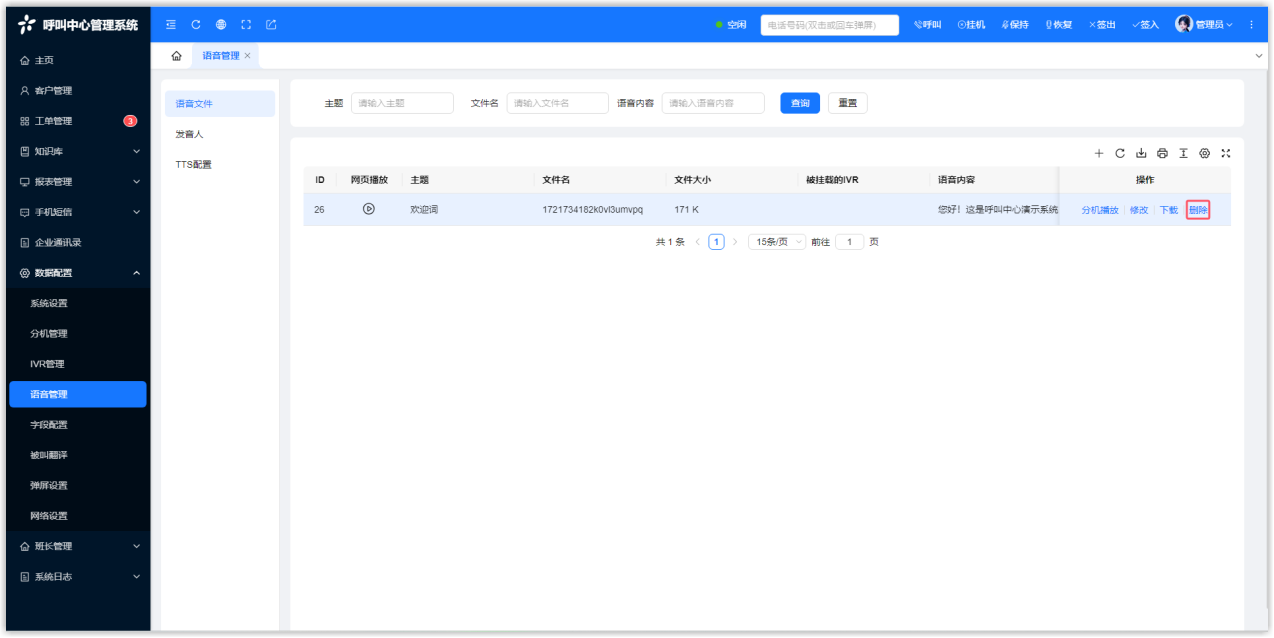
Task: Adjust table row density icon
Action: tap(1183, 153)
